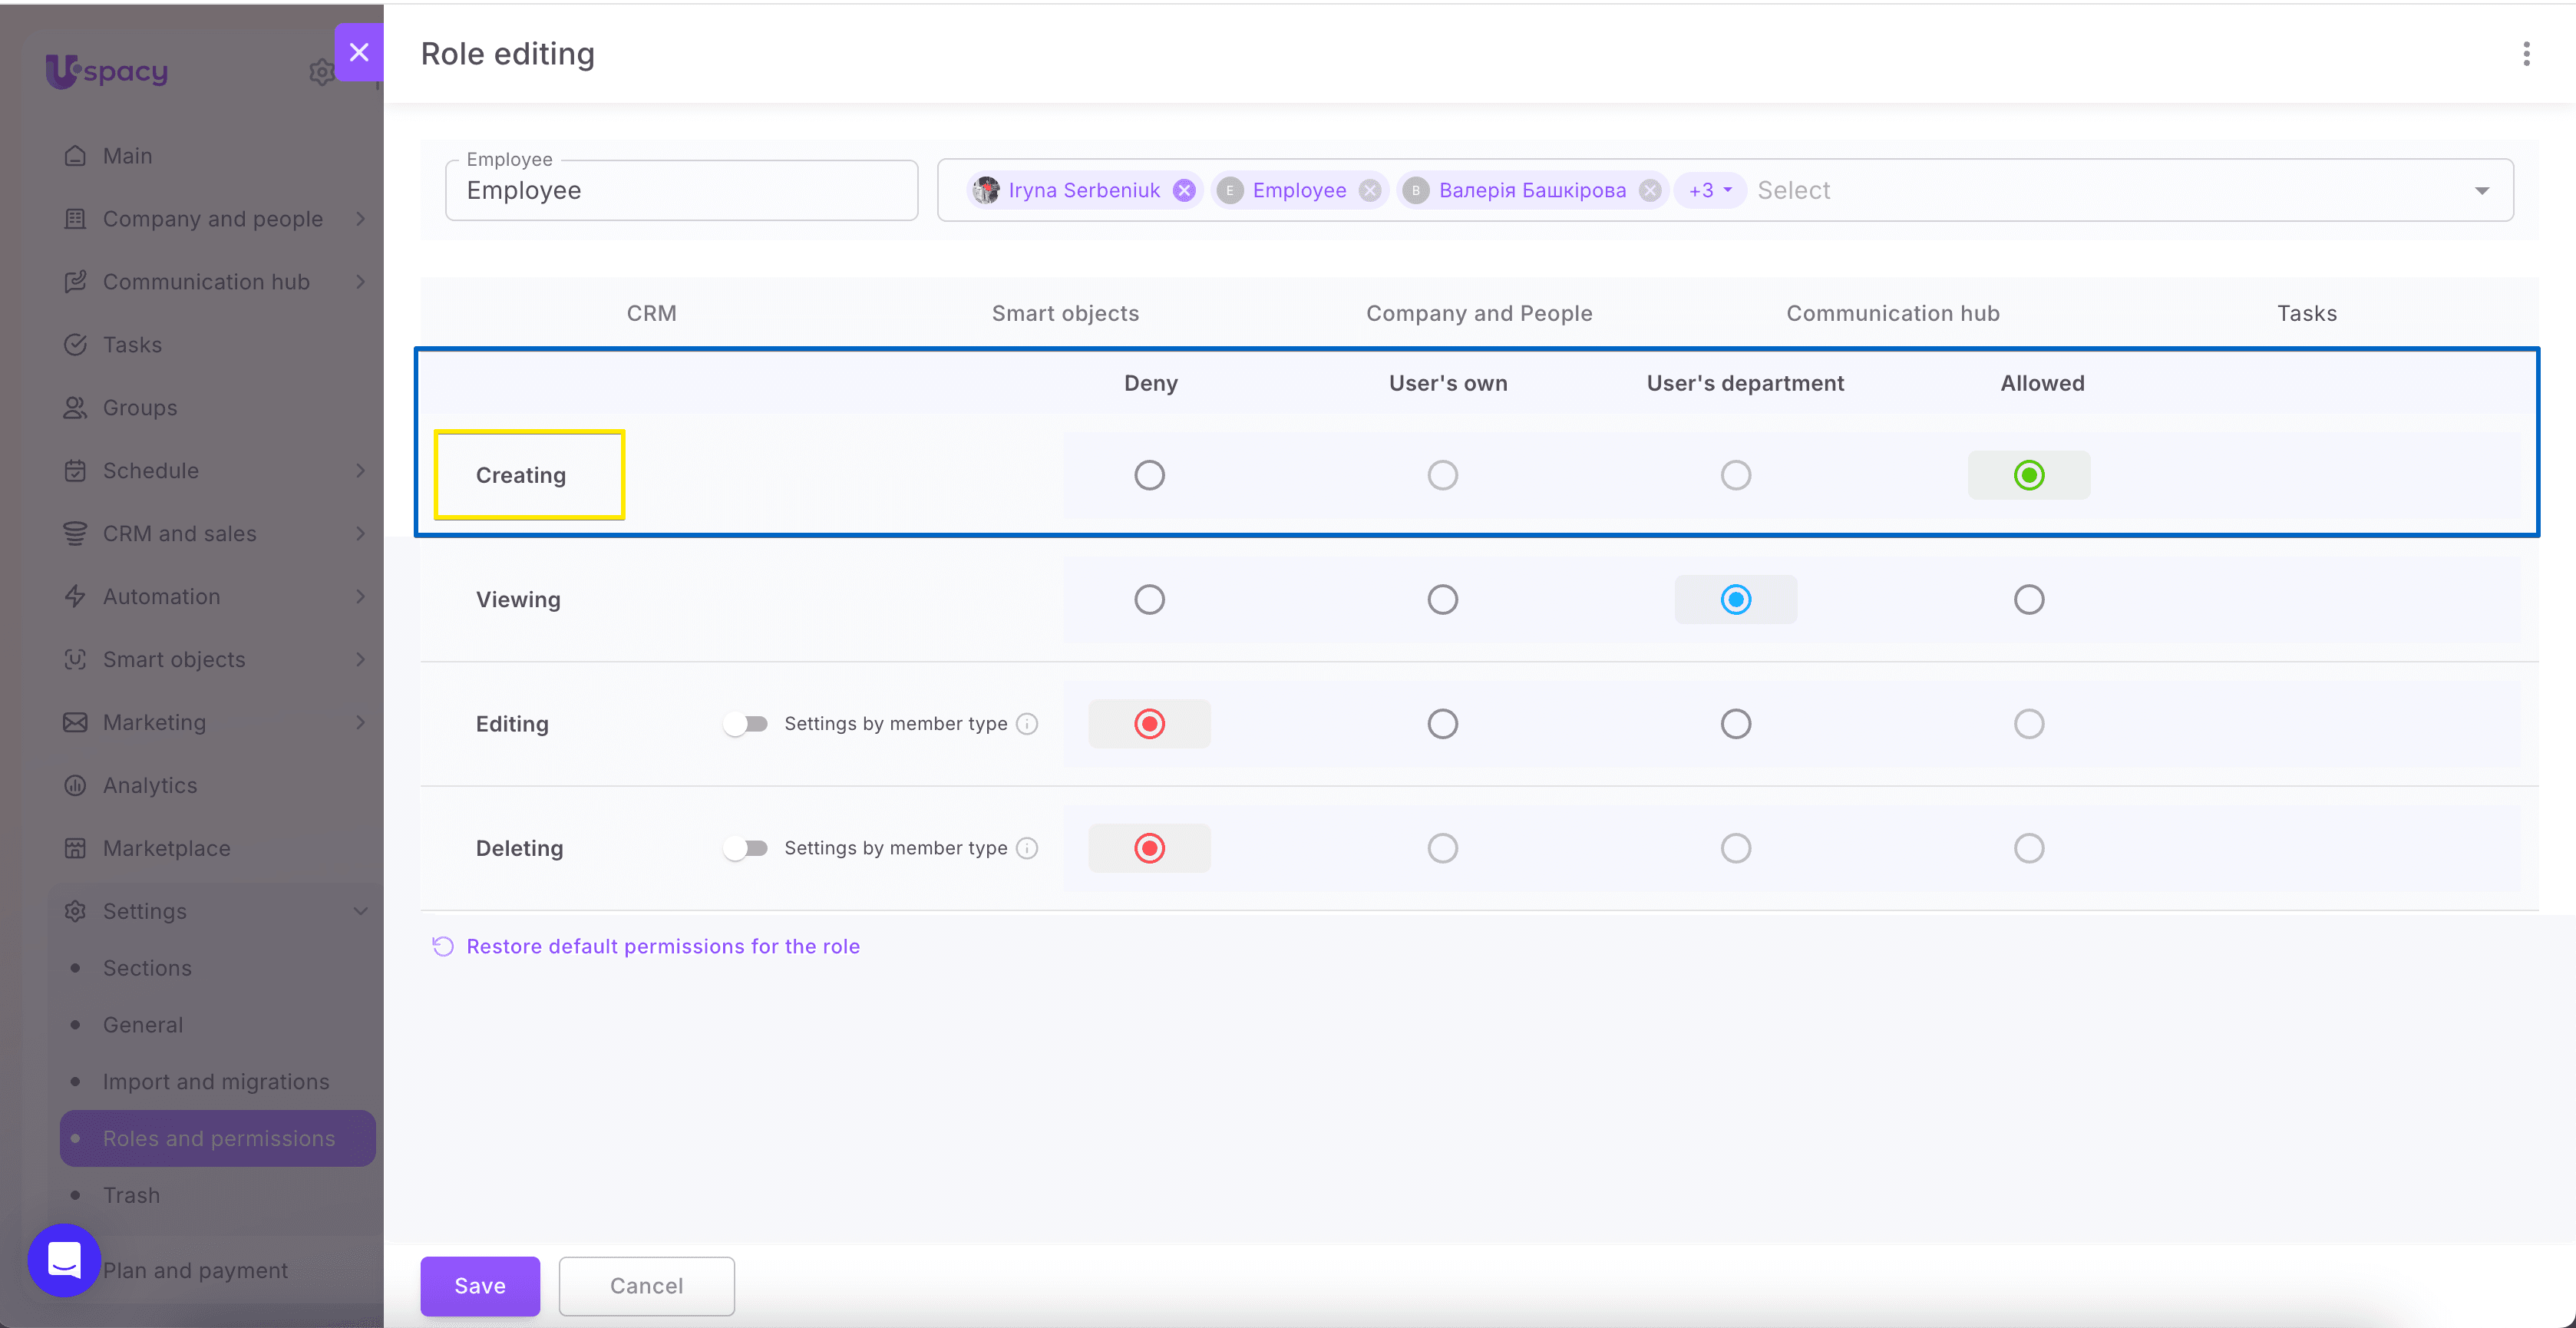Click the Marketplace store icon in sidebar
The width and height of the screenshot is (2576, 1328).
(x=75, y=848)
